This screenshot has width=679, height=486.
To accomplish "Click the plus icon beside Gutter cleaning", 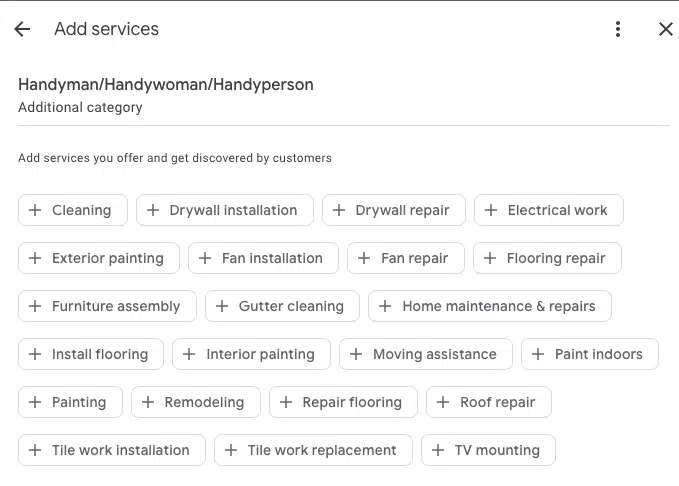I will (x=222, y=306).
